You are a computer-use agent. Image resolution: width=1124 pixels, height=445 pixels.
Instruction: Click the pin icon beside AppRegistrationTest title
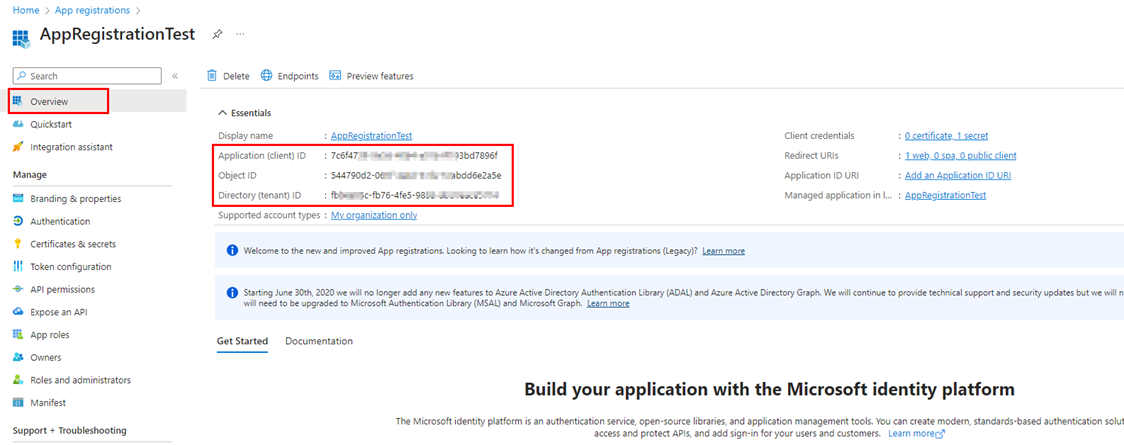click(x=217, y=34)
